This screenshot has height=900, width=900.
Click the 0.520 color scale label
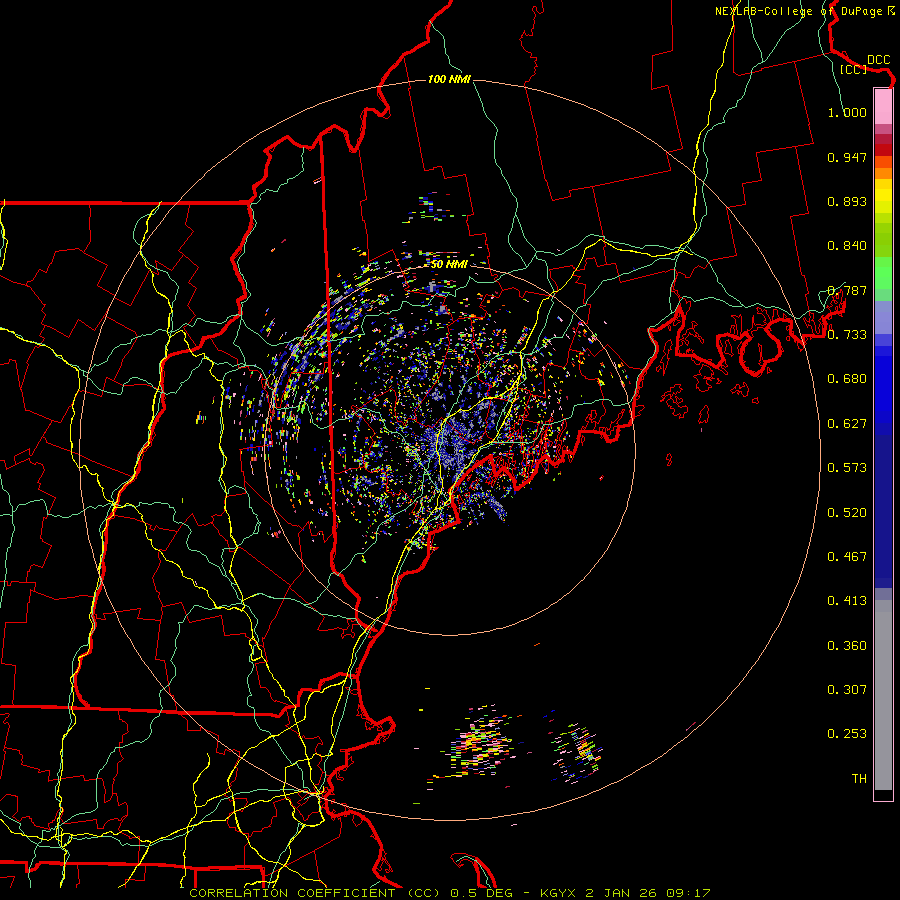847,513
